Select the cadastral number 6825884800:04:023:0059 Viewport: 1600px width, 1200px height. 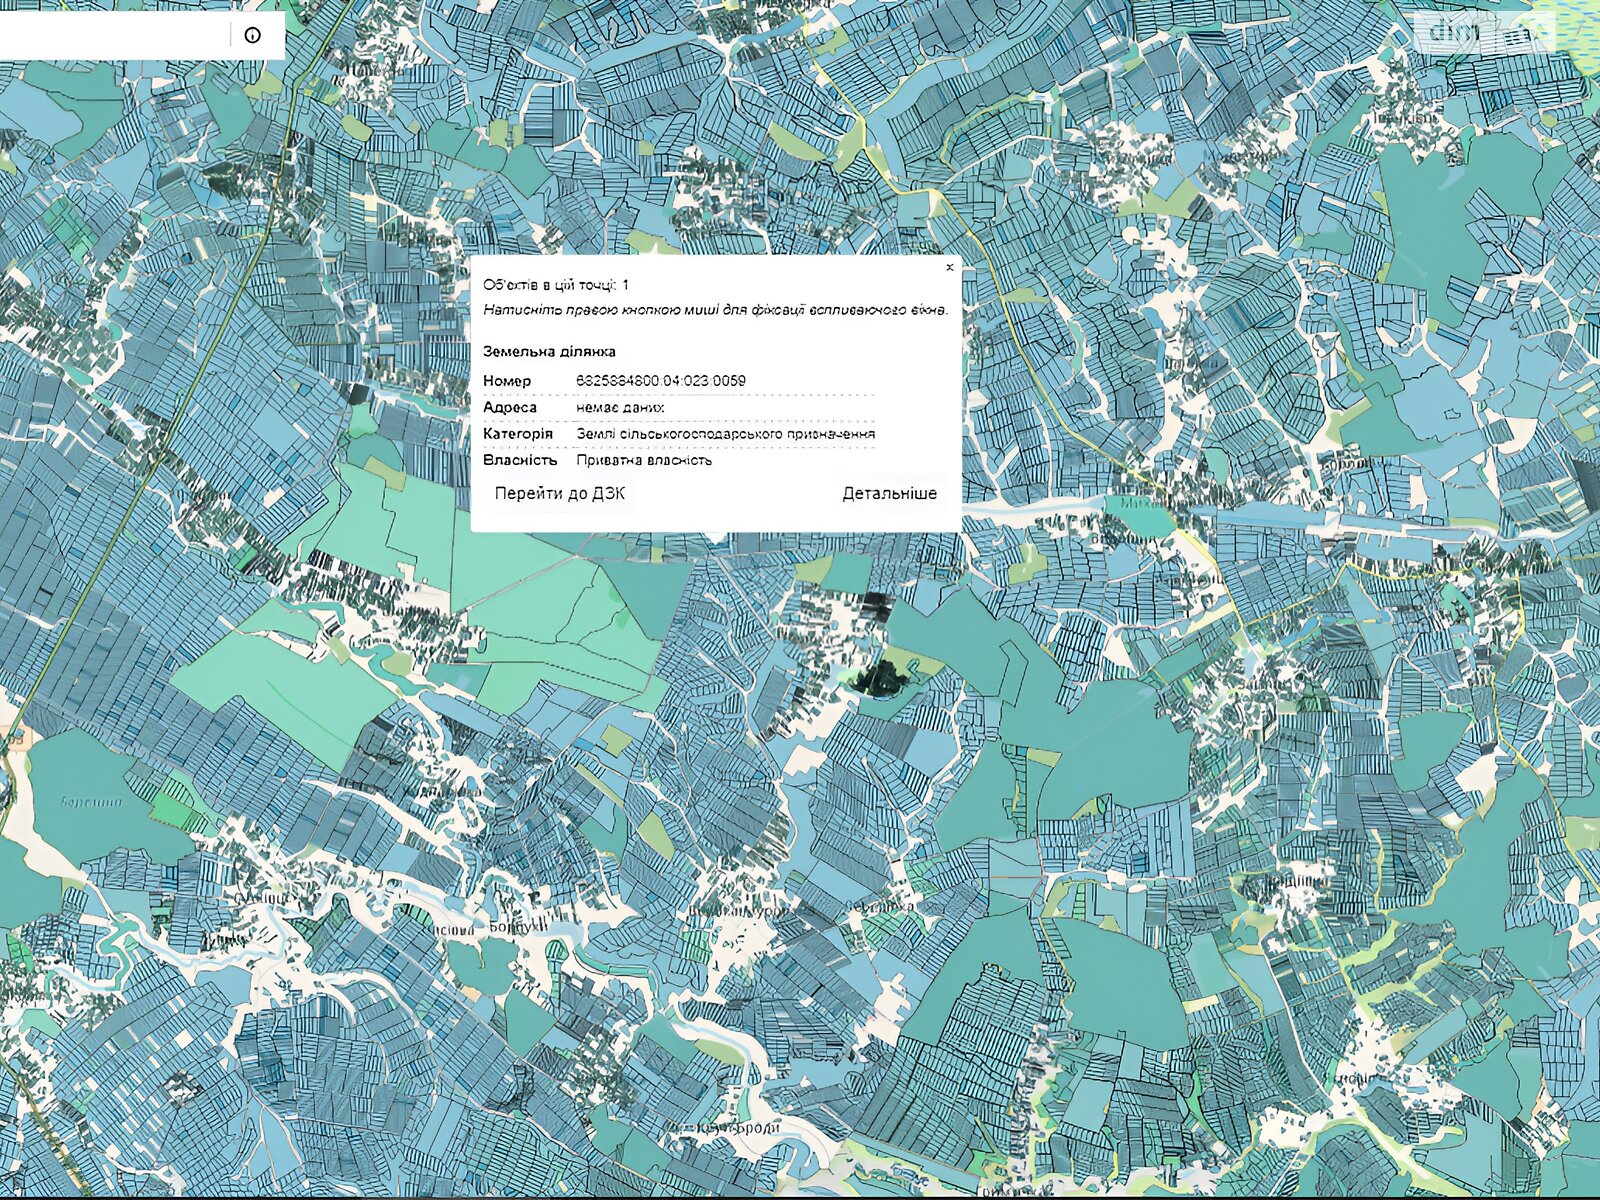661,380
